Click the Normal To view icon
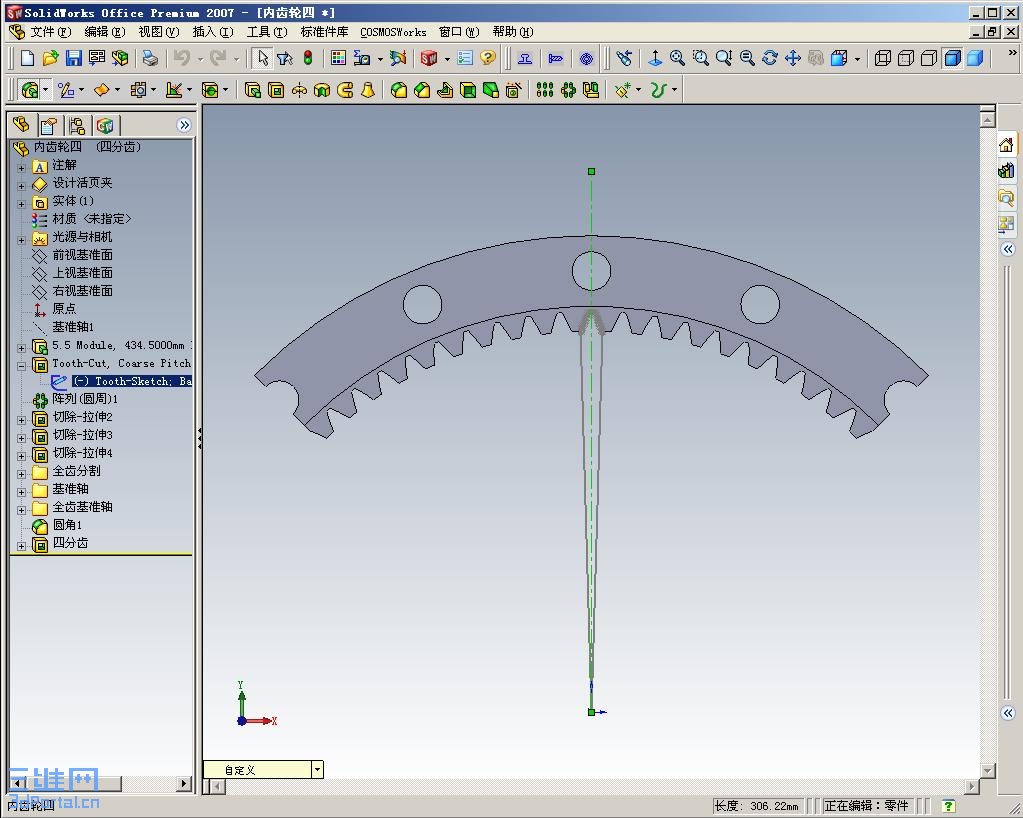1023x818 pixels. coord(655,59)
